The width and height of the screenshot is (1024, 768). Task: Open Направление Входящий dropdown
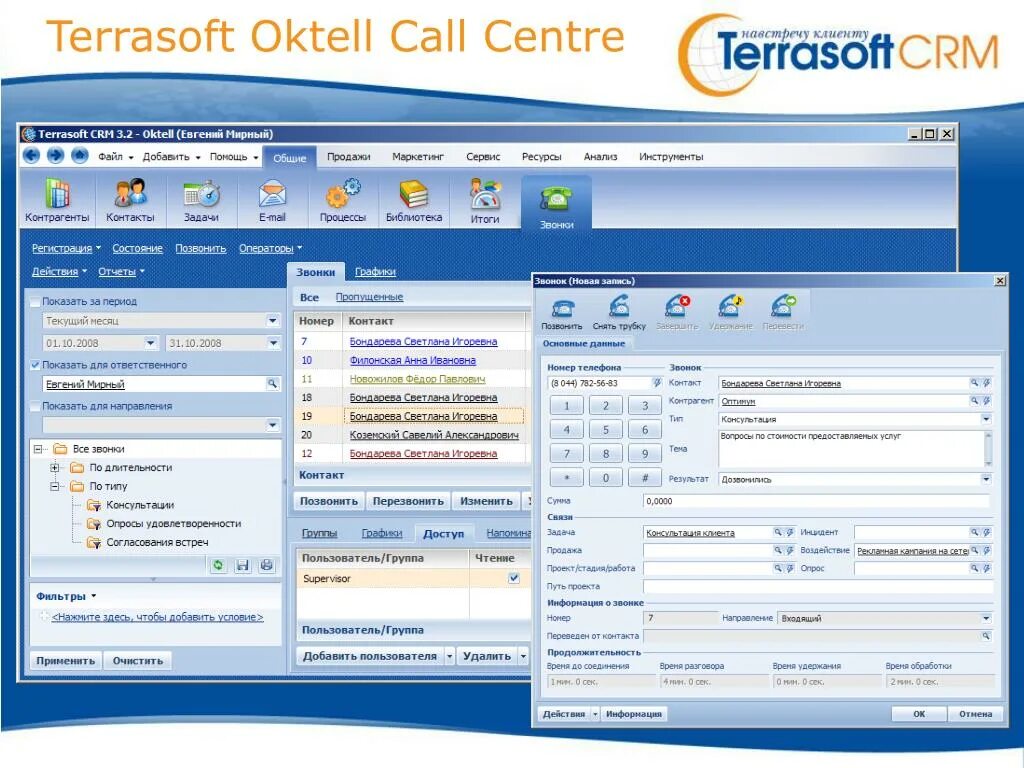click(985, 618)
